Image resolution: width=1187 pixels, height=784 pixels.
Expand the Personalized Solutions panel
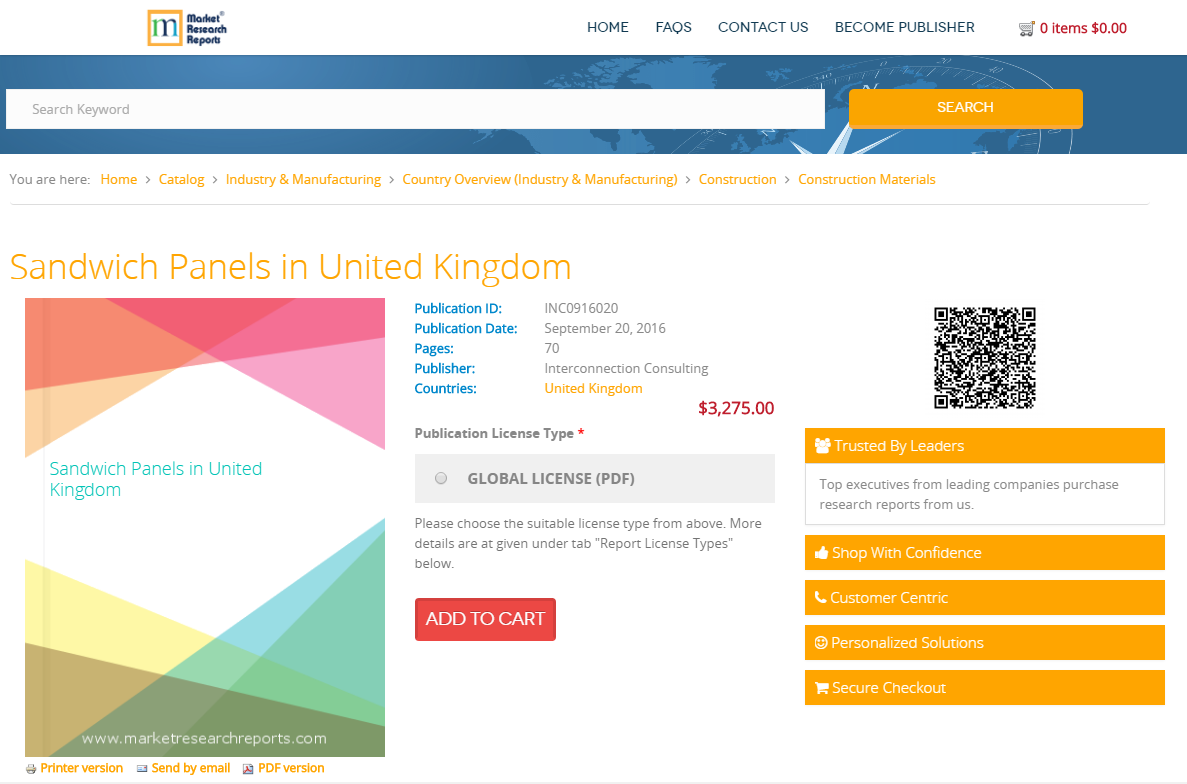click(984, 642)
